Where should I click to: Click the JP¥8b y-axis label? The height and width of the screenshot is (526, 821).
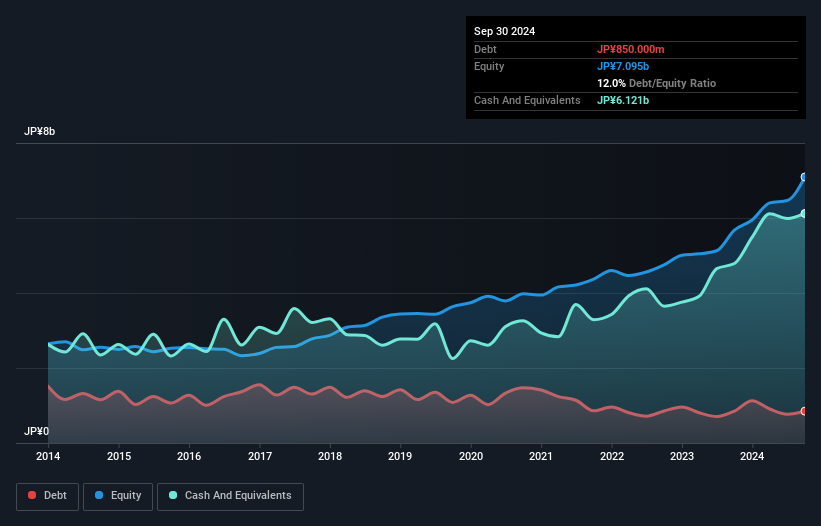point(39,131)
